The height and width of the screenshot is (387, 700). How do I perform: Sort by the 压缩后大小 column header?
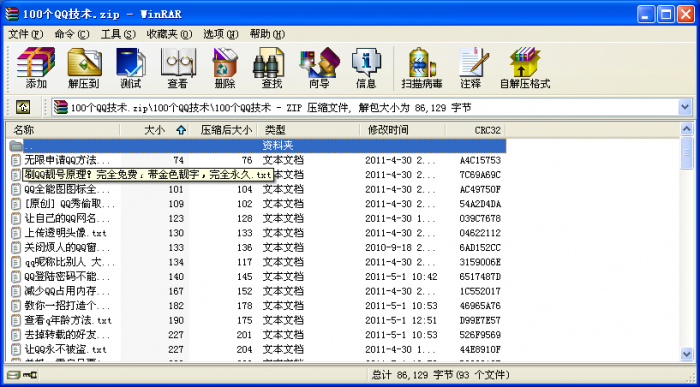pos(223,130)
